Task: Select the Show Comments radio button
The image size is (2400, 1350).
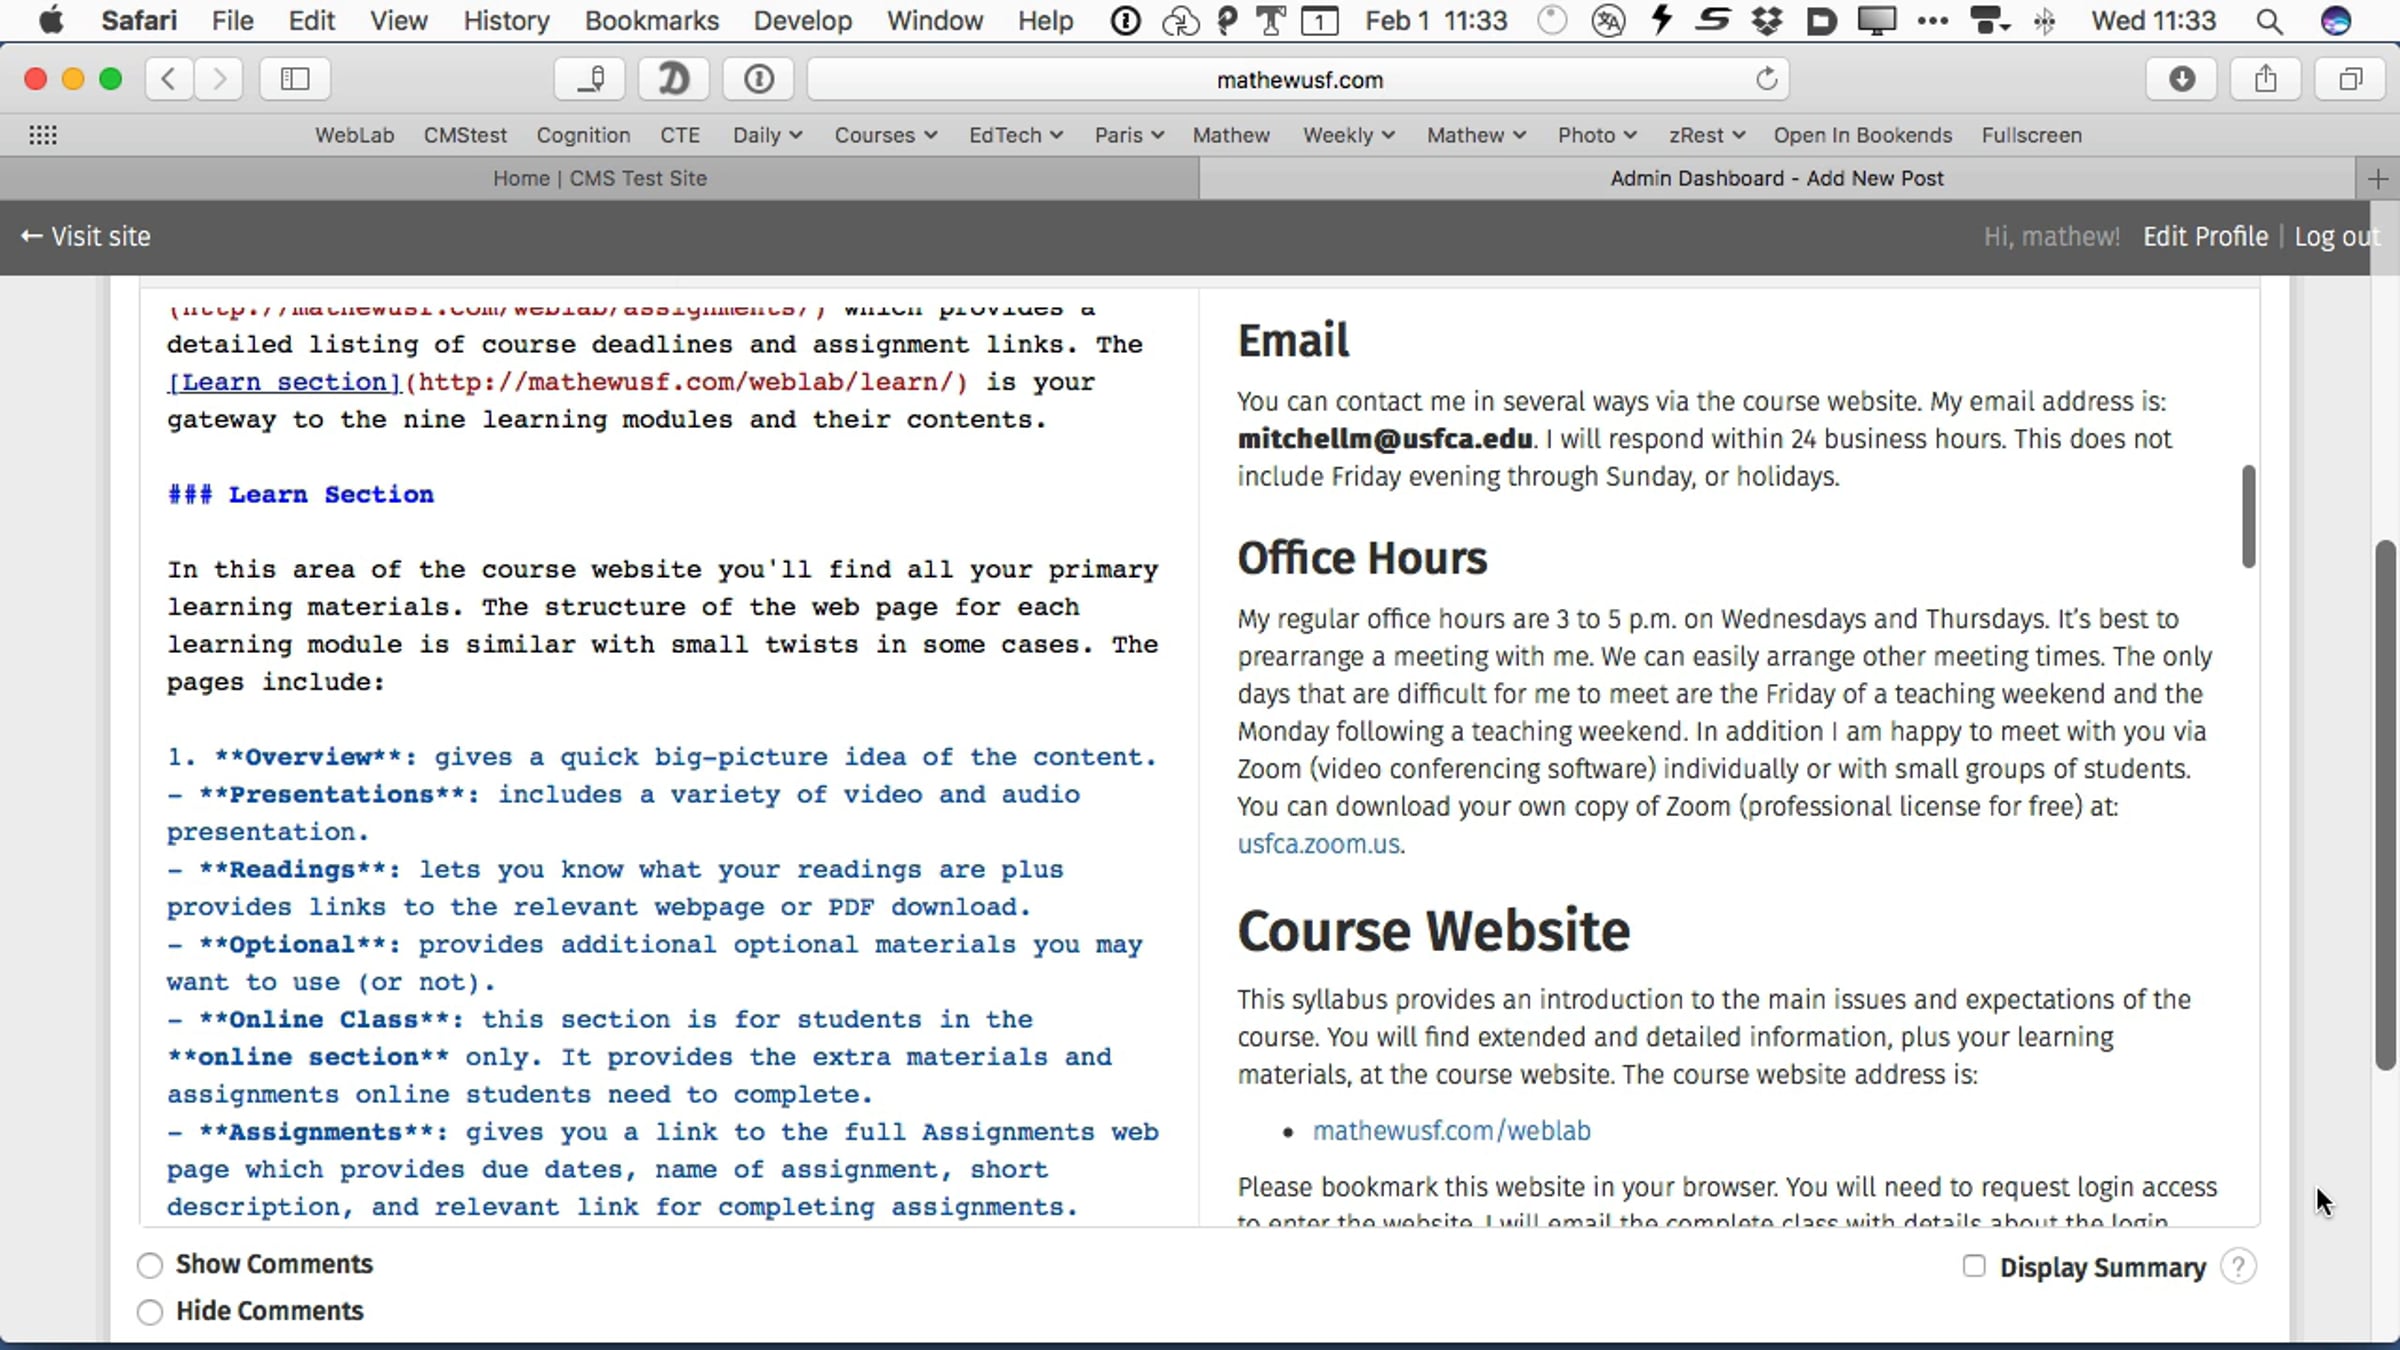Action: coord(150,1265)
